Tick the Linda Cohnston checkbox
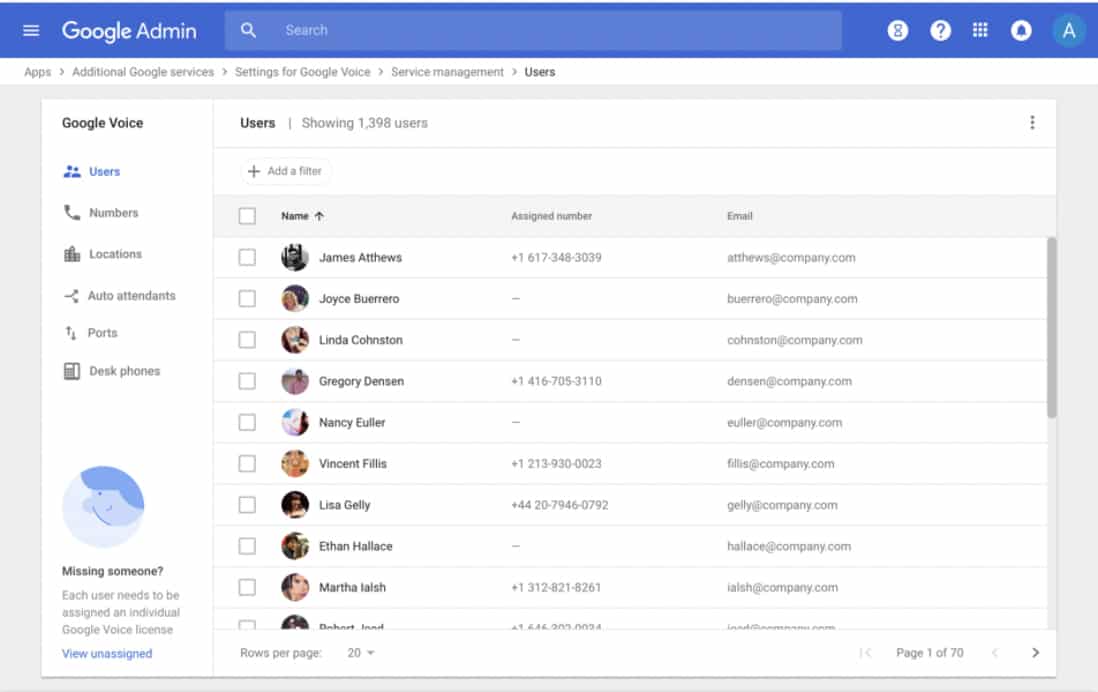1098x692 pixels. pos(247,340)
